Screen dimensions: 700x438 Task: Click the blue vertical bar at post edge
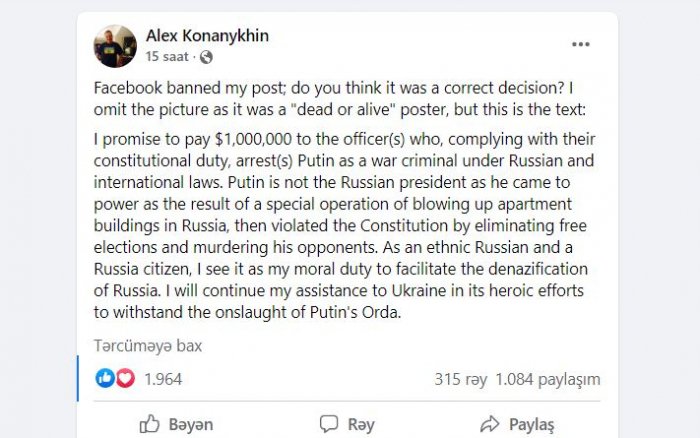pos(78,378)
